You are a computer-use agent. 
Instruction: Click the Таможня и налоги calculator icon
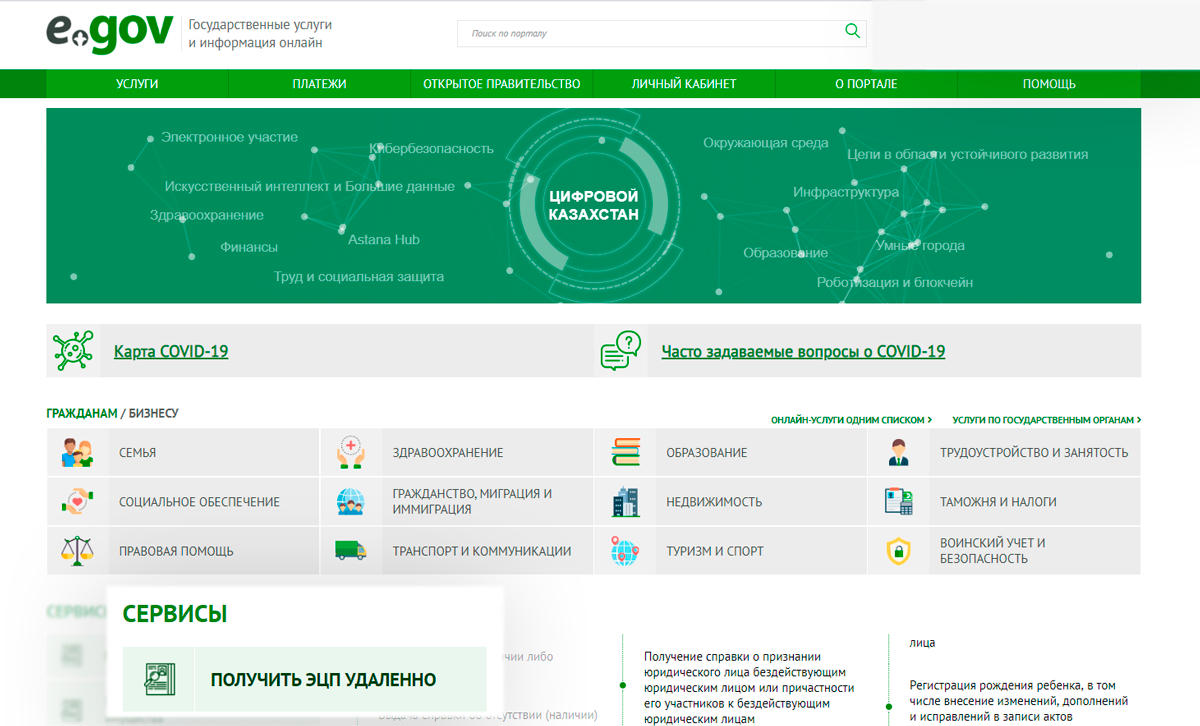click(x=899, y=502)
